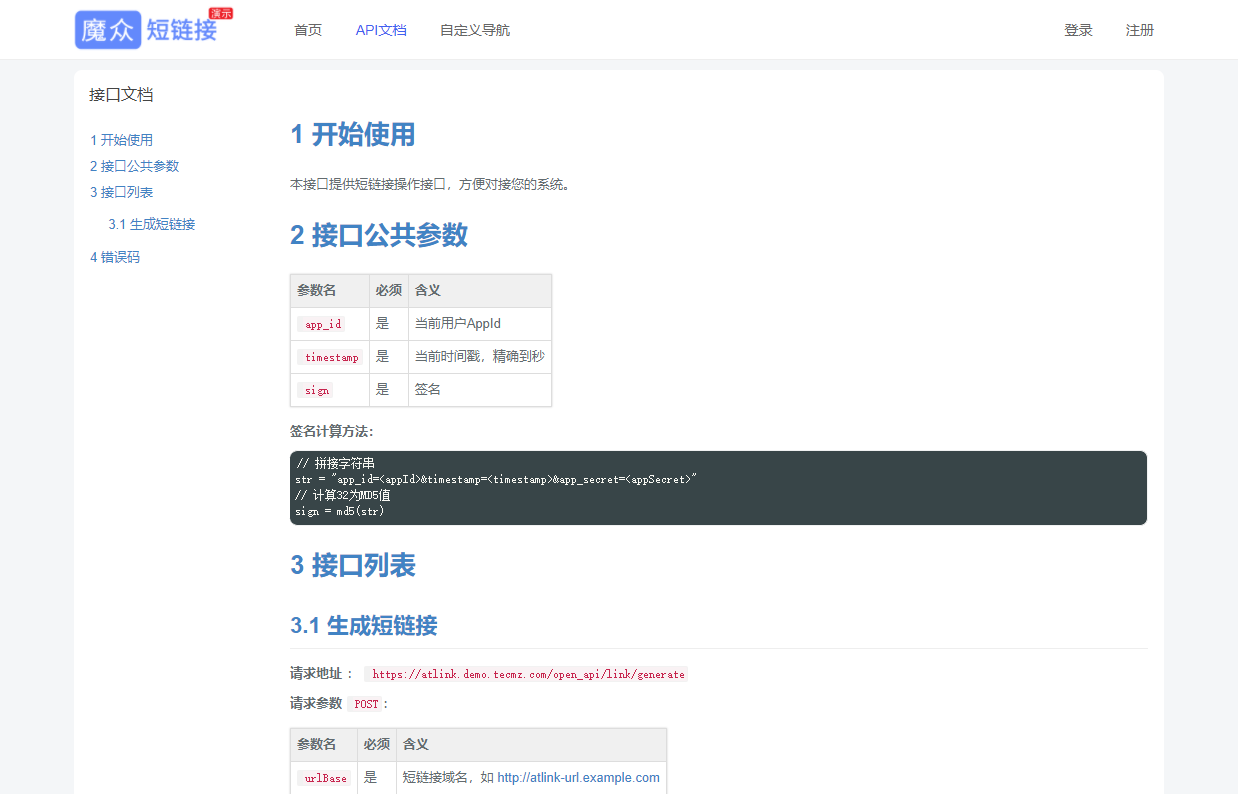This screenshot has width=1238, height=794.
Task: Click the 魔众短链接 site logo
Action: [x=154, y=29]
